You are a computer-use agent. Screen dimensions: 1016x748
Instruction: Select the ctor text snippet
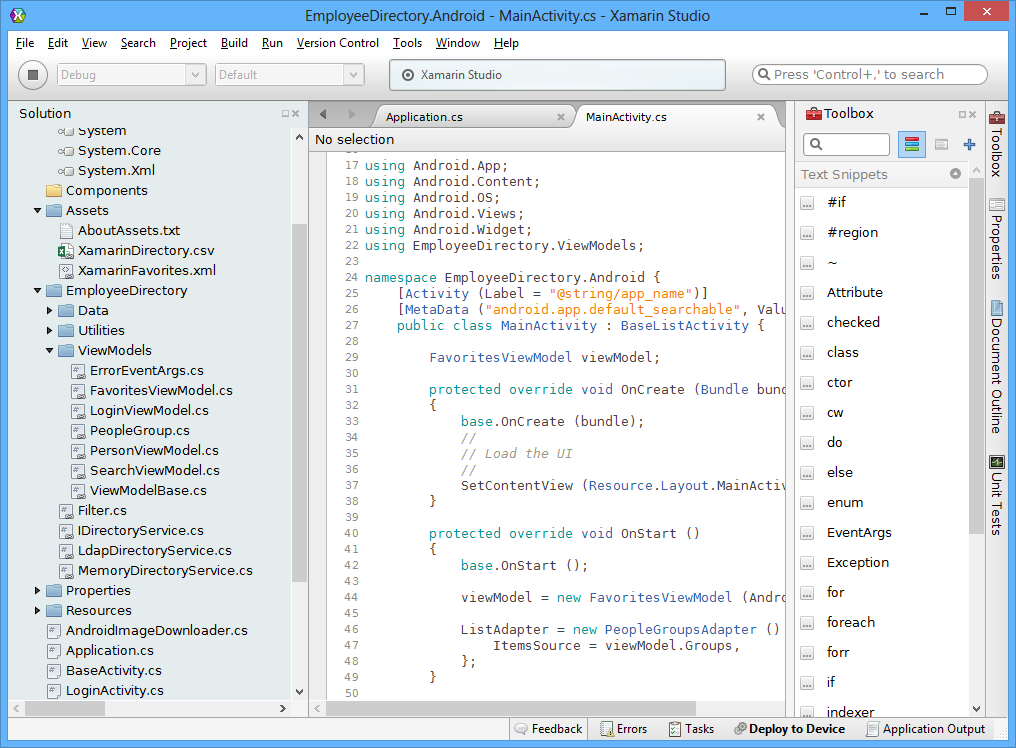coord(840,382)
